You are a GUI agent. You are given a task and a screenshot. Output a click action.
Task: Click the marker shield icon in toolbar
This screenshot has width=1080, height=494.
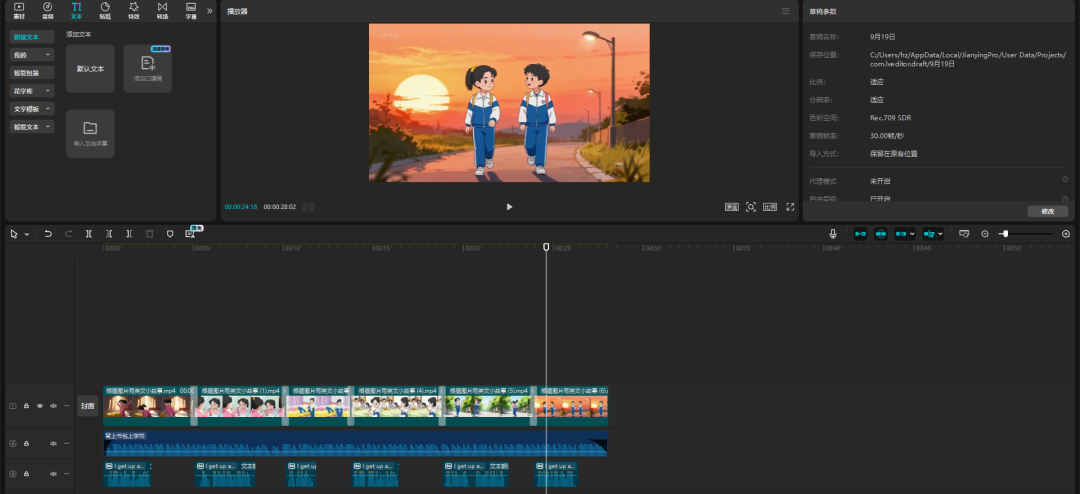coord(169,234)
